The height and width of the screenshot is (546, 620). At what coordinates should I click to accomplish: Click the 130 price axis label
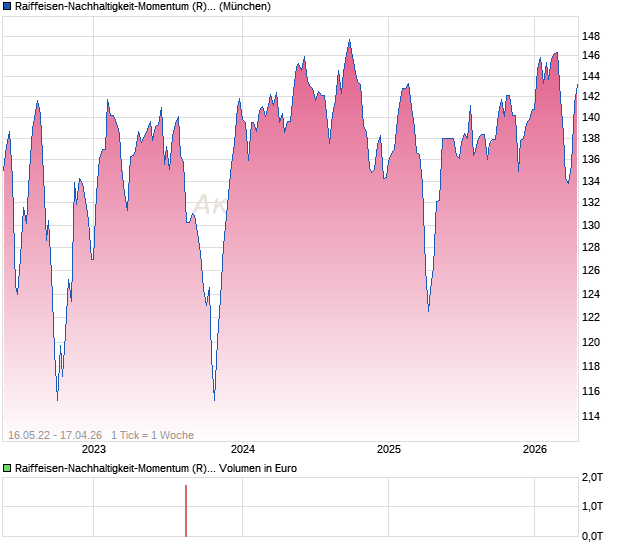click(x=591, y=225)
